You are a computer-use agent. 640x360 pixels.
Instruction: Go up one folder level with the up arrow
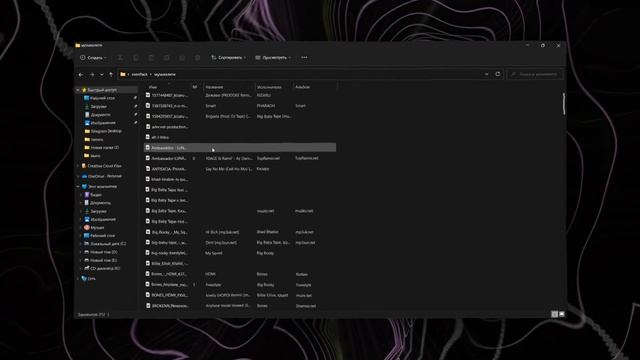pyautogui.click(x=111, y=74)
